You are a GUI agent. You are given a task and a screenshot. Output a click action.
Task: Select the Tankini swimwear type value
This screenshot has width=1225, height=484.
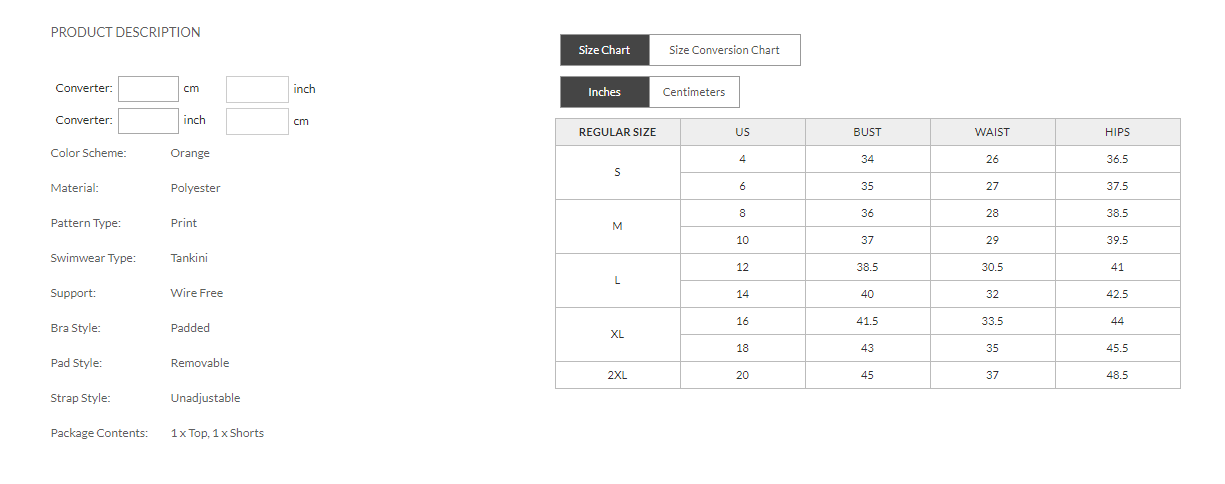pos(189,258)
